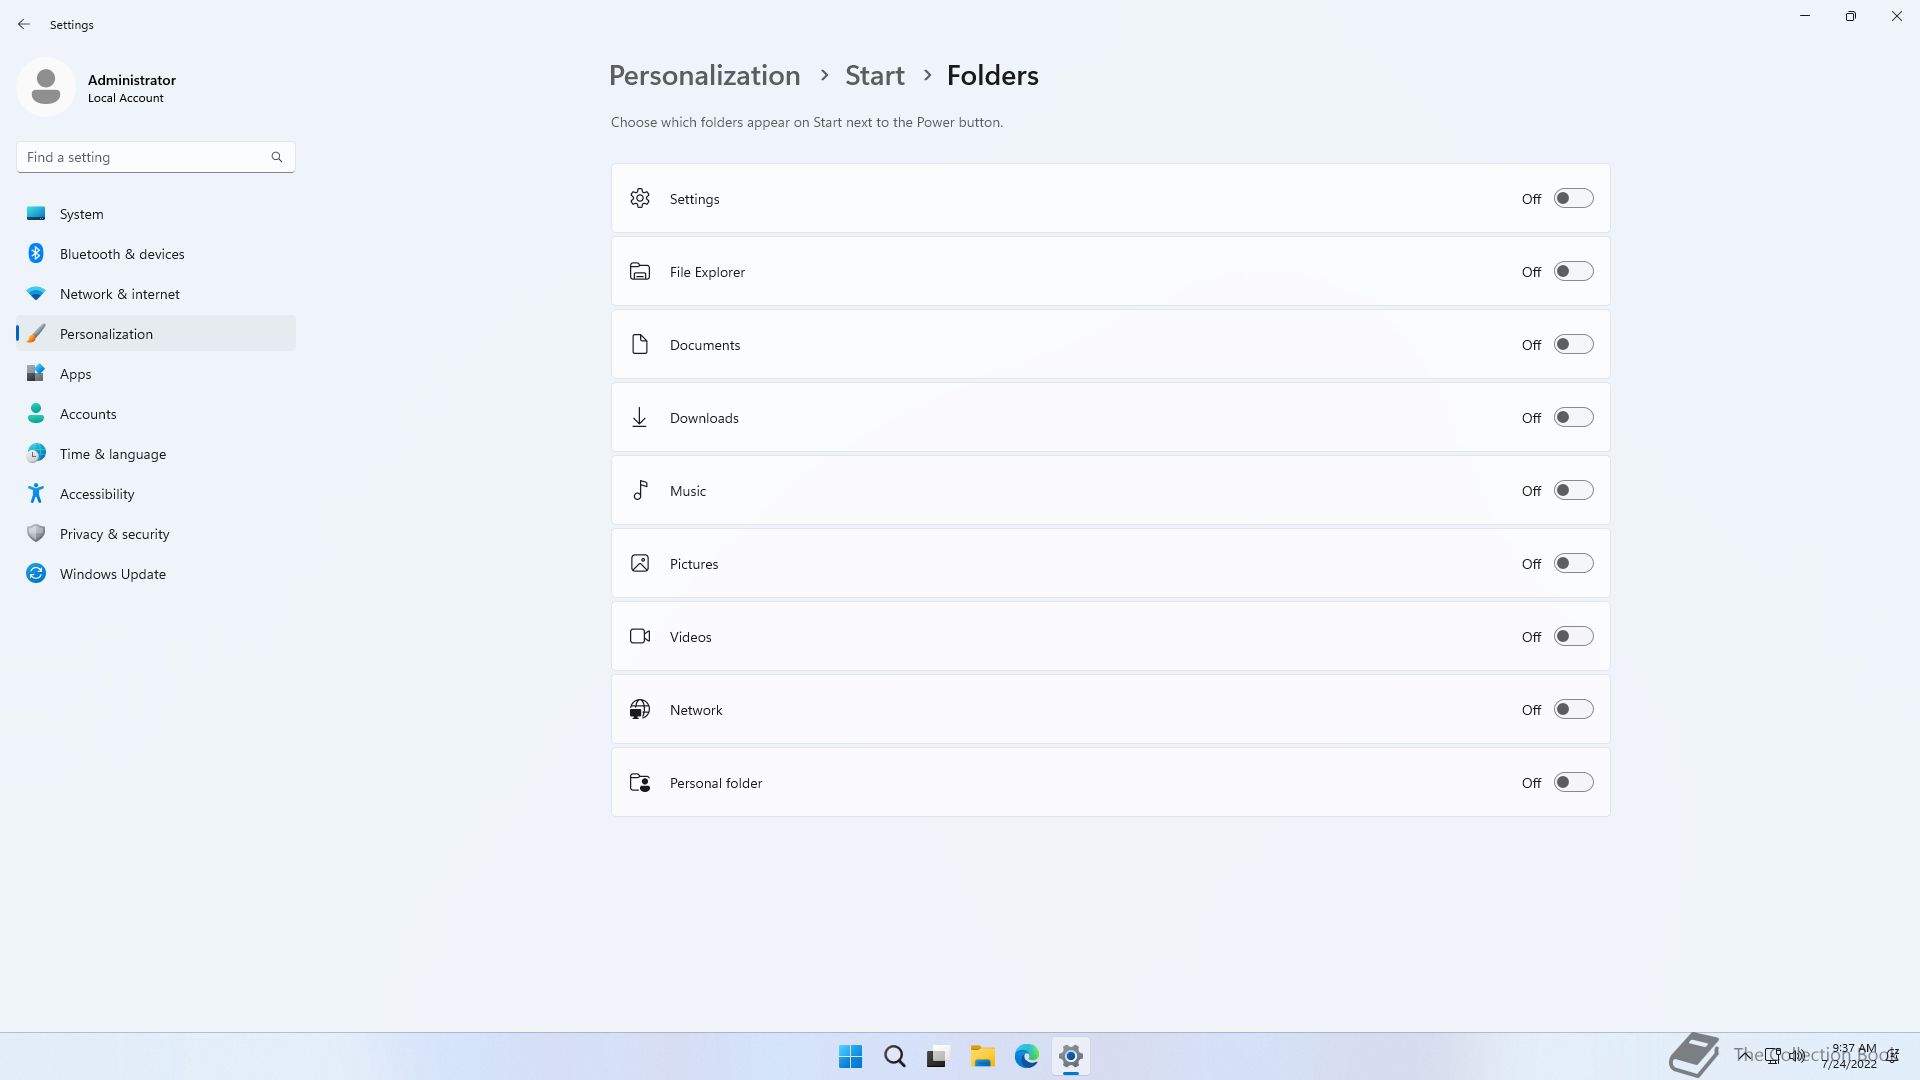
Task: Turn on the Downloads toggle
Action: tap(1573, 418)
